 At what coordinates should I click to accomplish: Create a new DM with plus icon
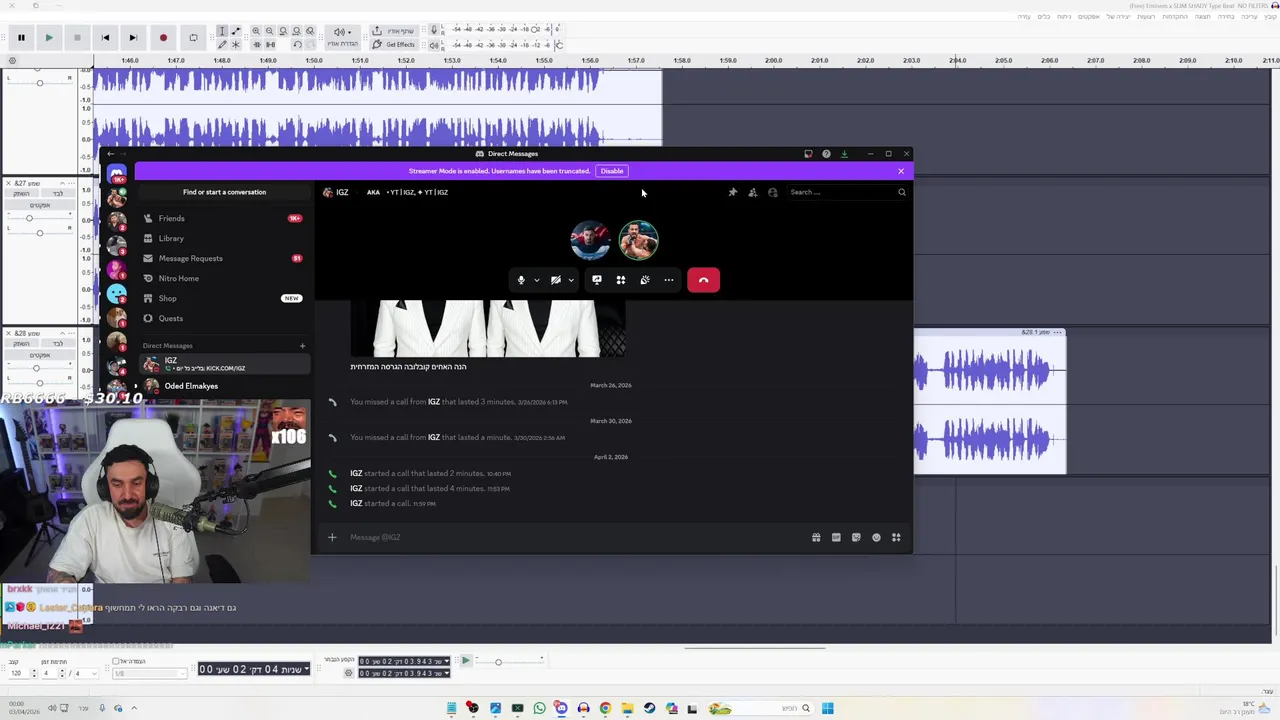[x=302, y=346]
